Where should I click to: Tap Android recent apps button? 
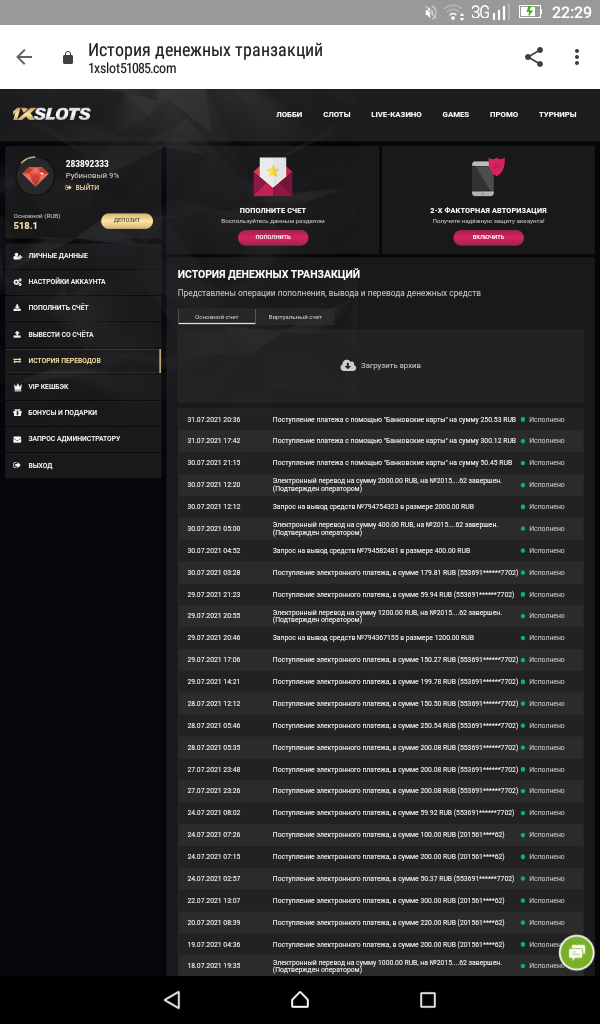[428, 1000]
